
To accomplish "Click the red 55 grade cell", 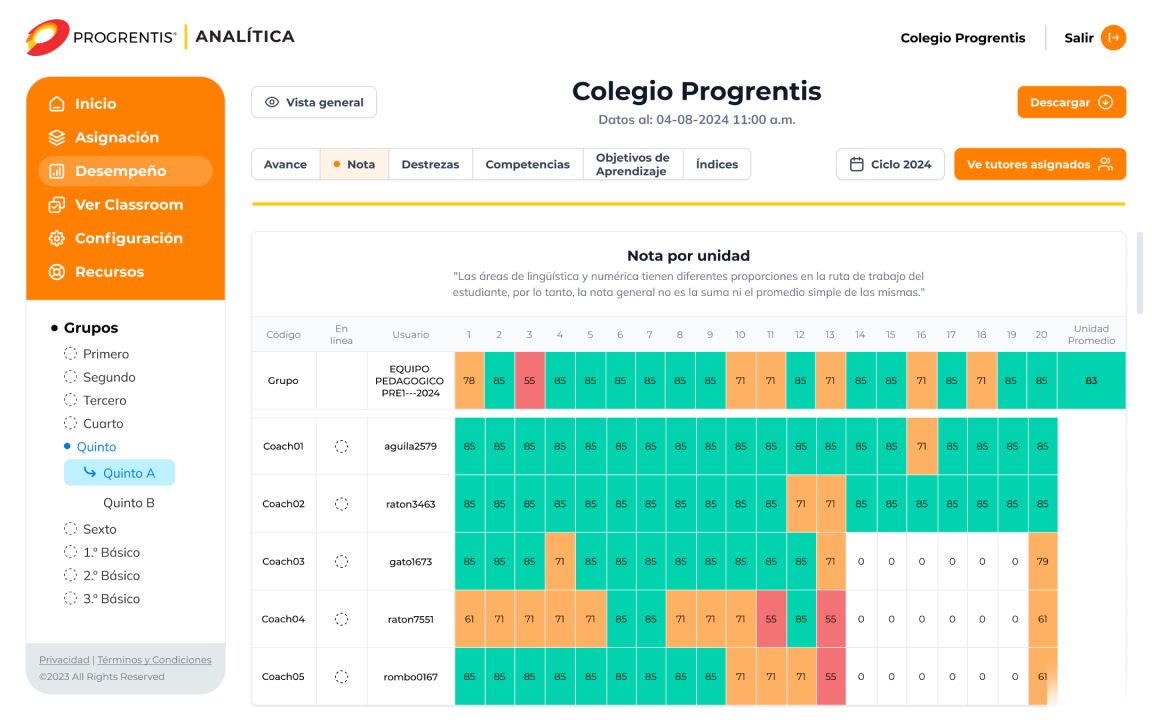I will pos(530,381).
